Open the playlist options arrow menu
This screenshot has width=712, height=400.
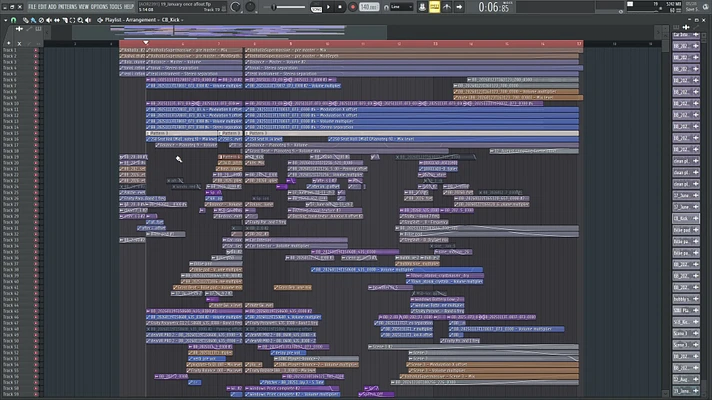click(x=5, y=20)
